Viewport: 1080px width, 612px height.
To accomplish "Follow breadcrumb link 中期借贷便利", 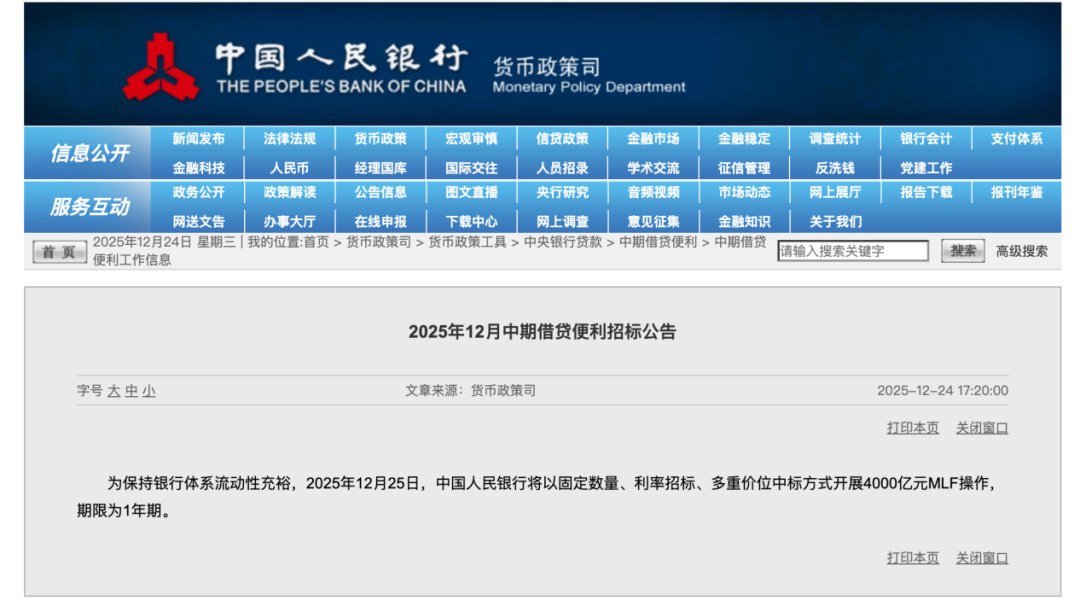I will tap(658, 242).
